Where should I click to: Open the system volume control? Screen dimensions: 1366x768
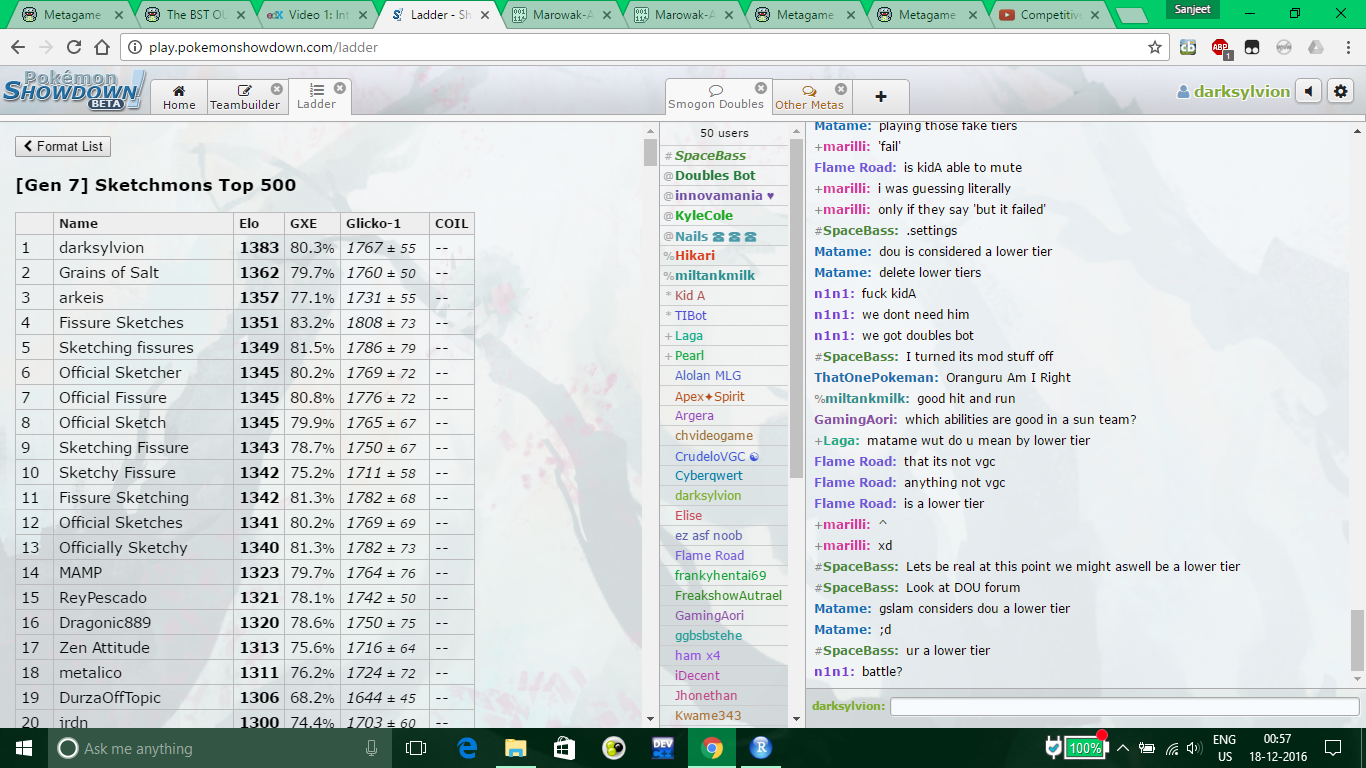[x=1195, y=748]
